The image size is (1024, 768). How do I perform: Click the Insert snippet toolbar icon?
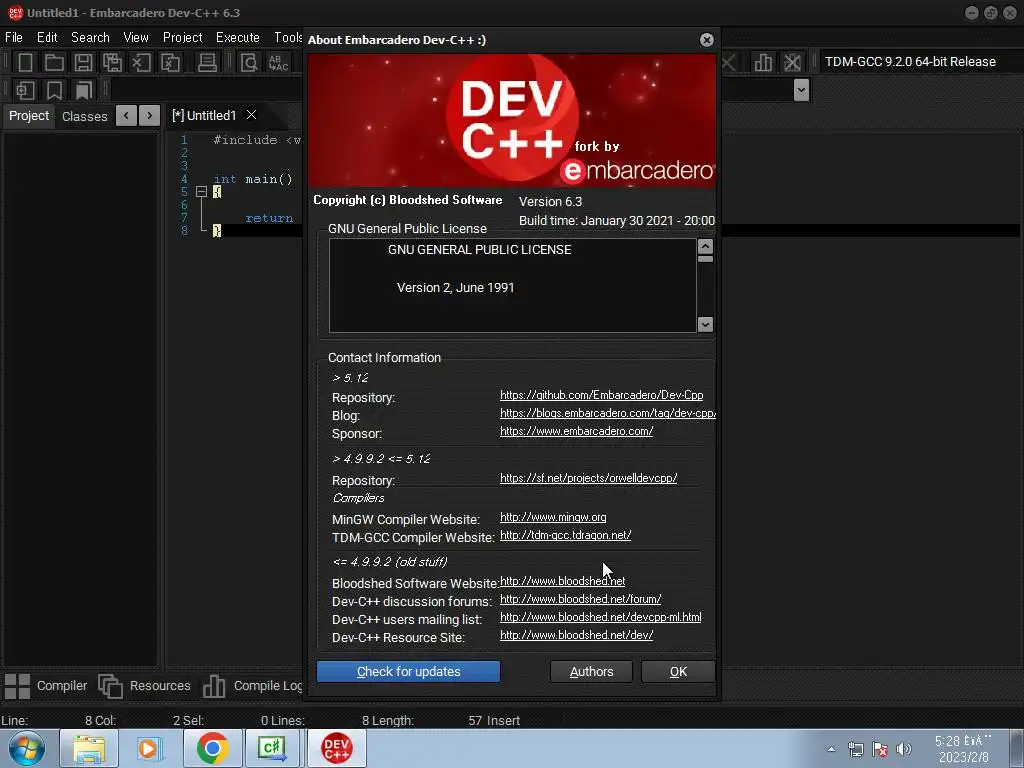point(25,90)
